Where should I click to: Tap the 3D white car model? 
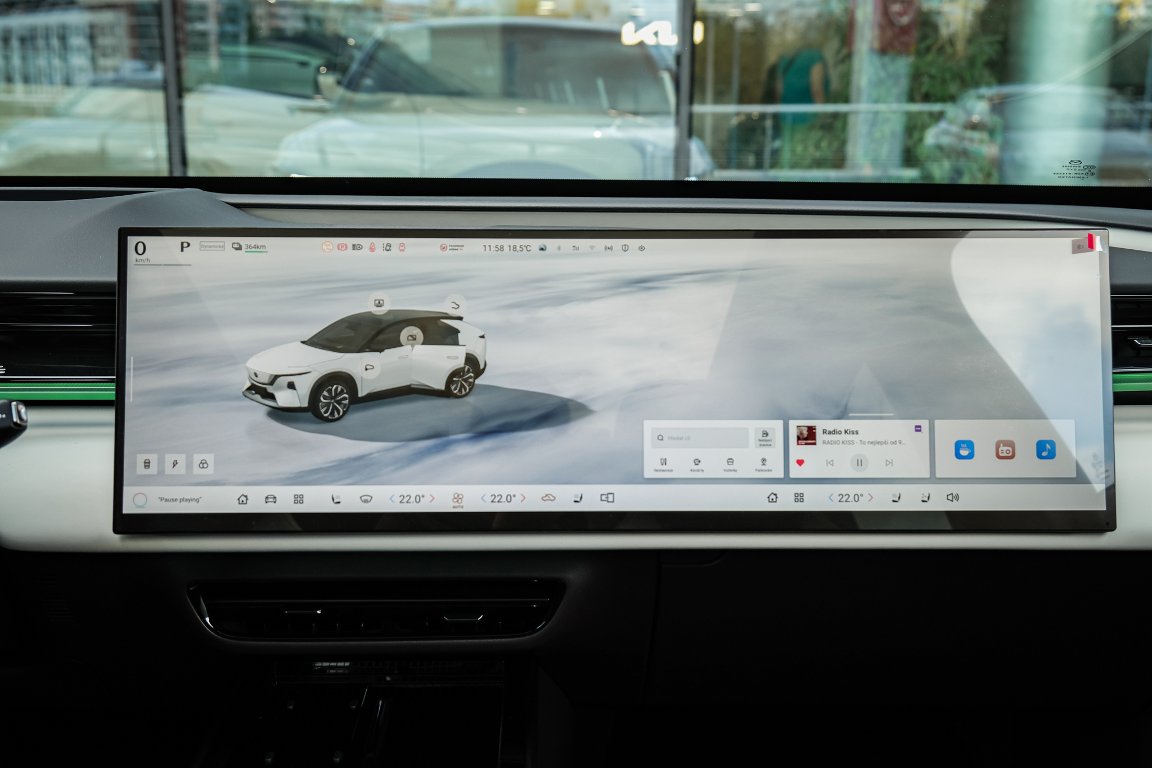(x=365, y=365)
